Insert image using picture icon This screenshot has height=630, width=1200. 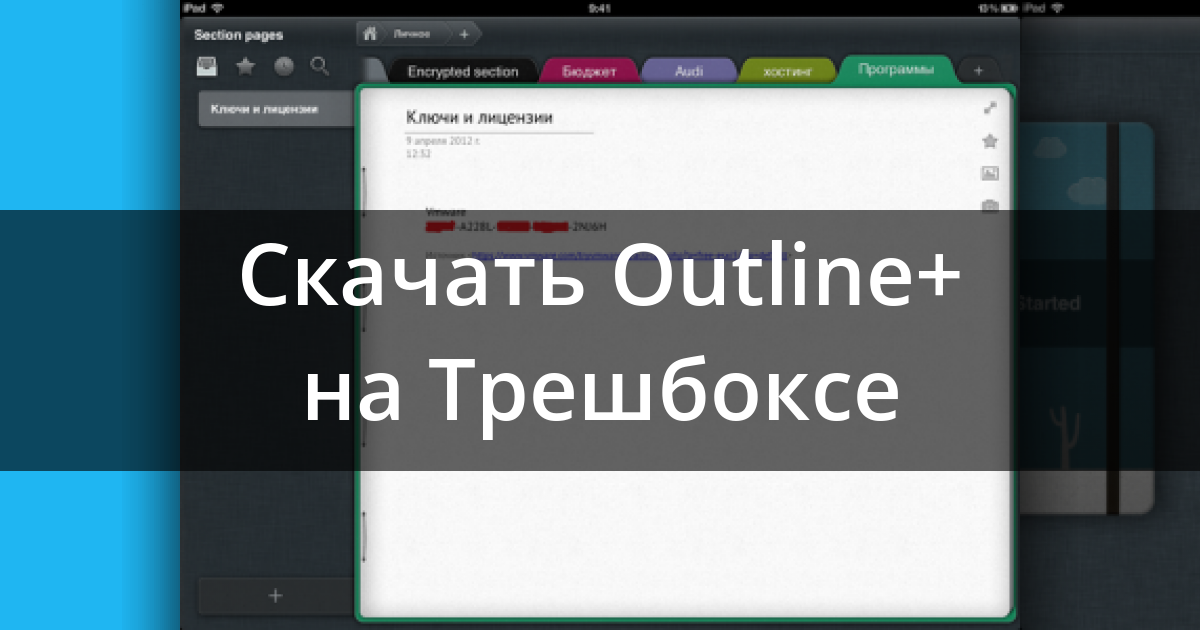coord(990,174)
